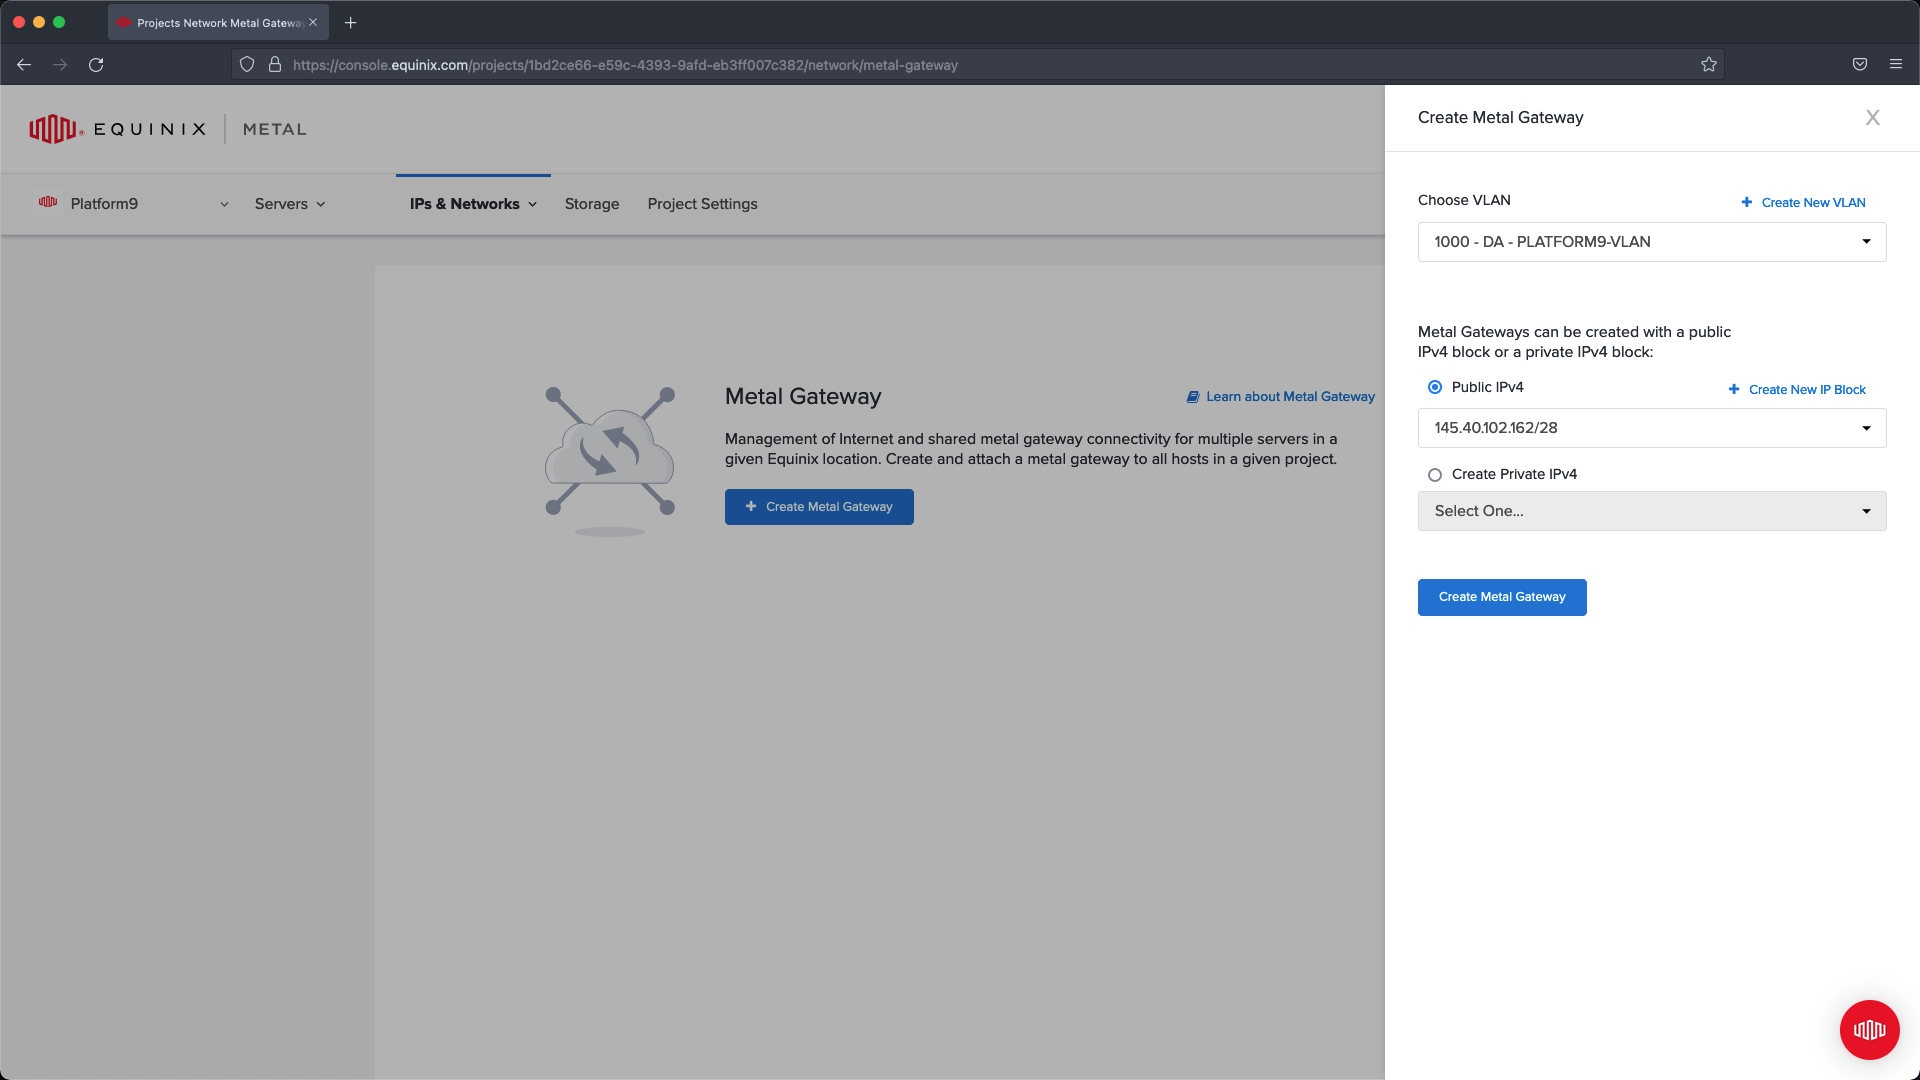
Task: Bookmark this page with the star icon
Action: point(1708,65)
